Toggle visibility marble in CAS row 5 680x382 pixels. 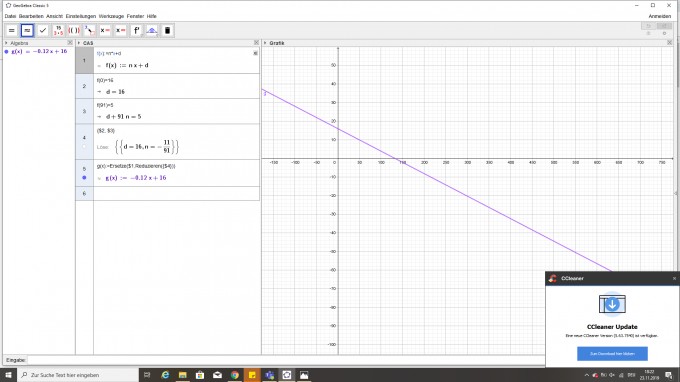click(84, 178)
